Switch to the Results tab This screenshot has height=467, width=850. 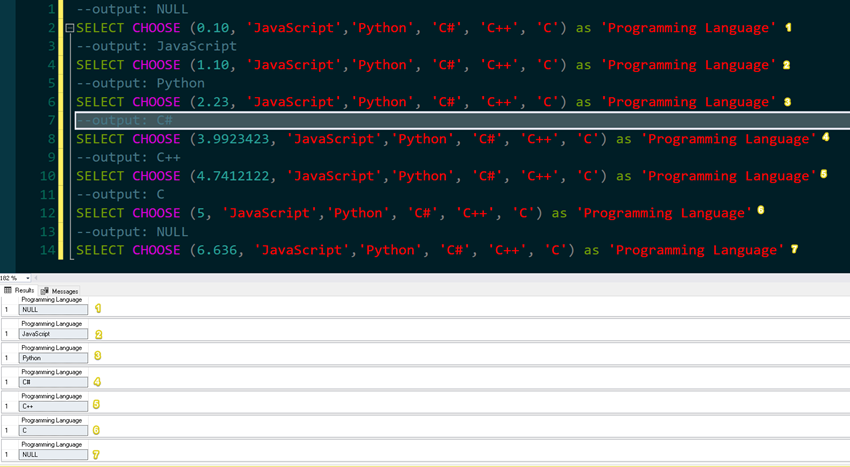click(x=19, y=290)
